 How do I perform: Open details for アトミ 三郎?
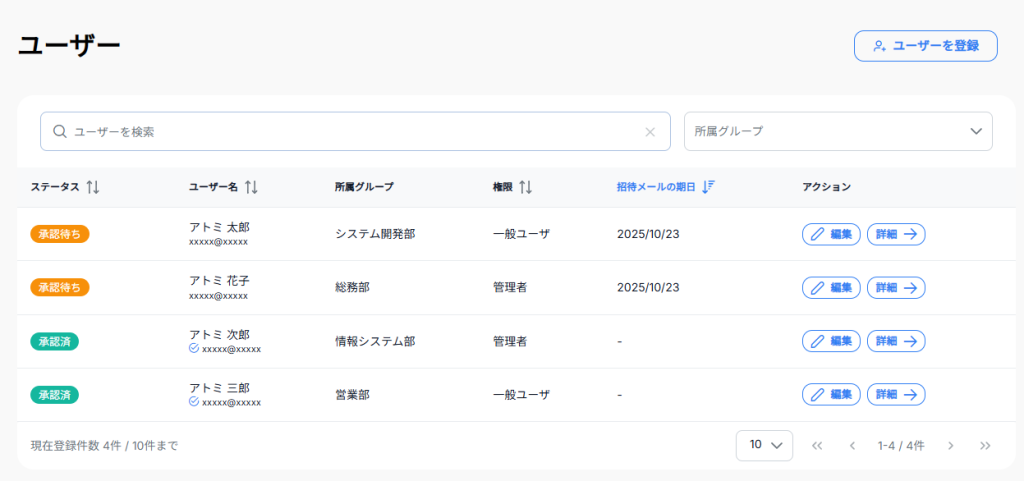(x=895, y=394)
